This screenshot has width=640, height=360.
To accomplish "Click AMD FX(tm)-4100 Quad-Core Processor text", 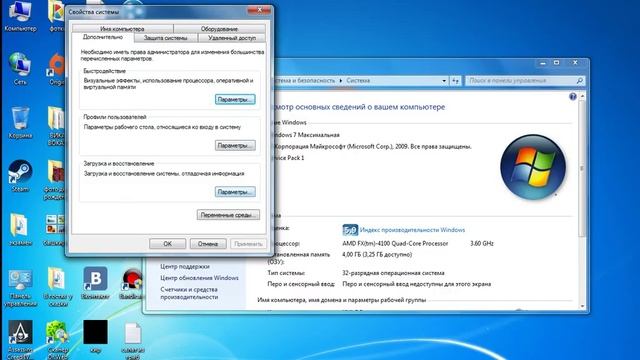I will tap(395, 243).
